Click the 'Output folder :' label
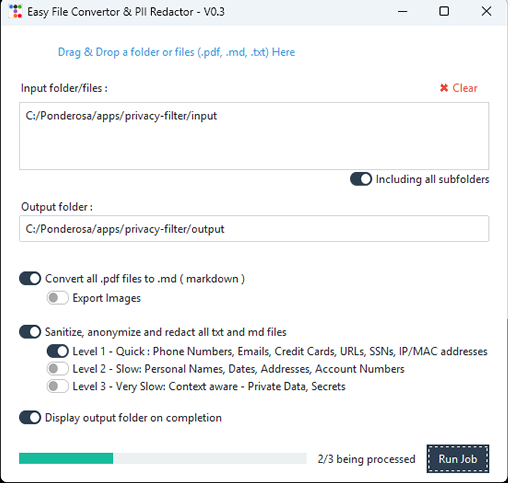This screenshot has height=483, width=508. [57, 207]
